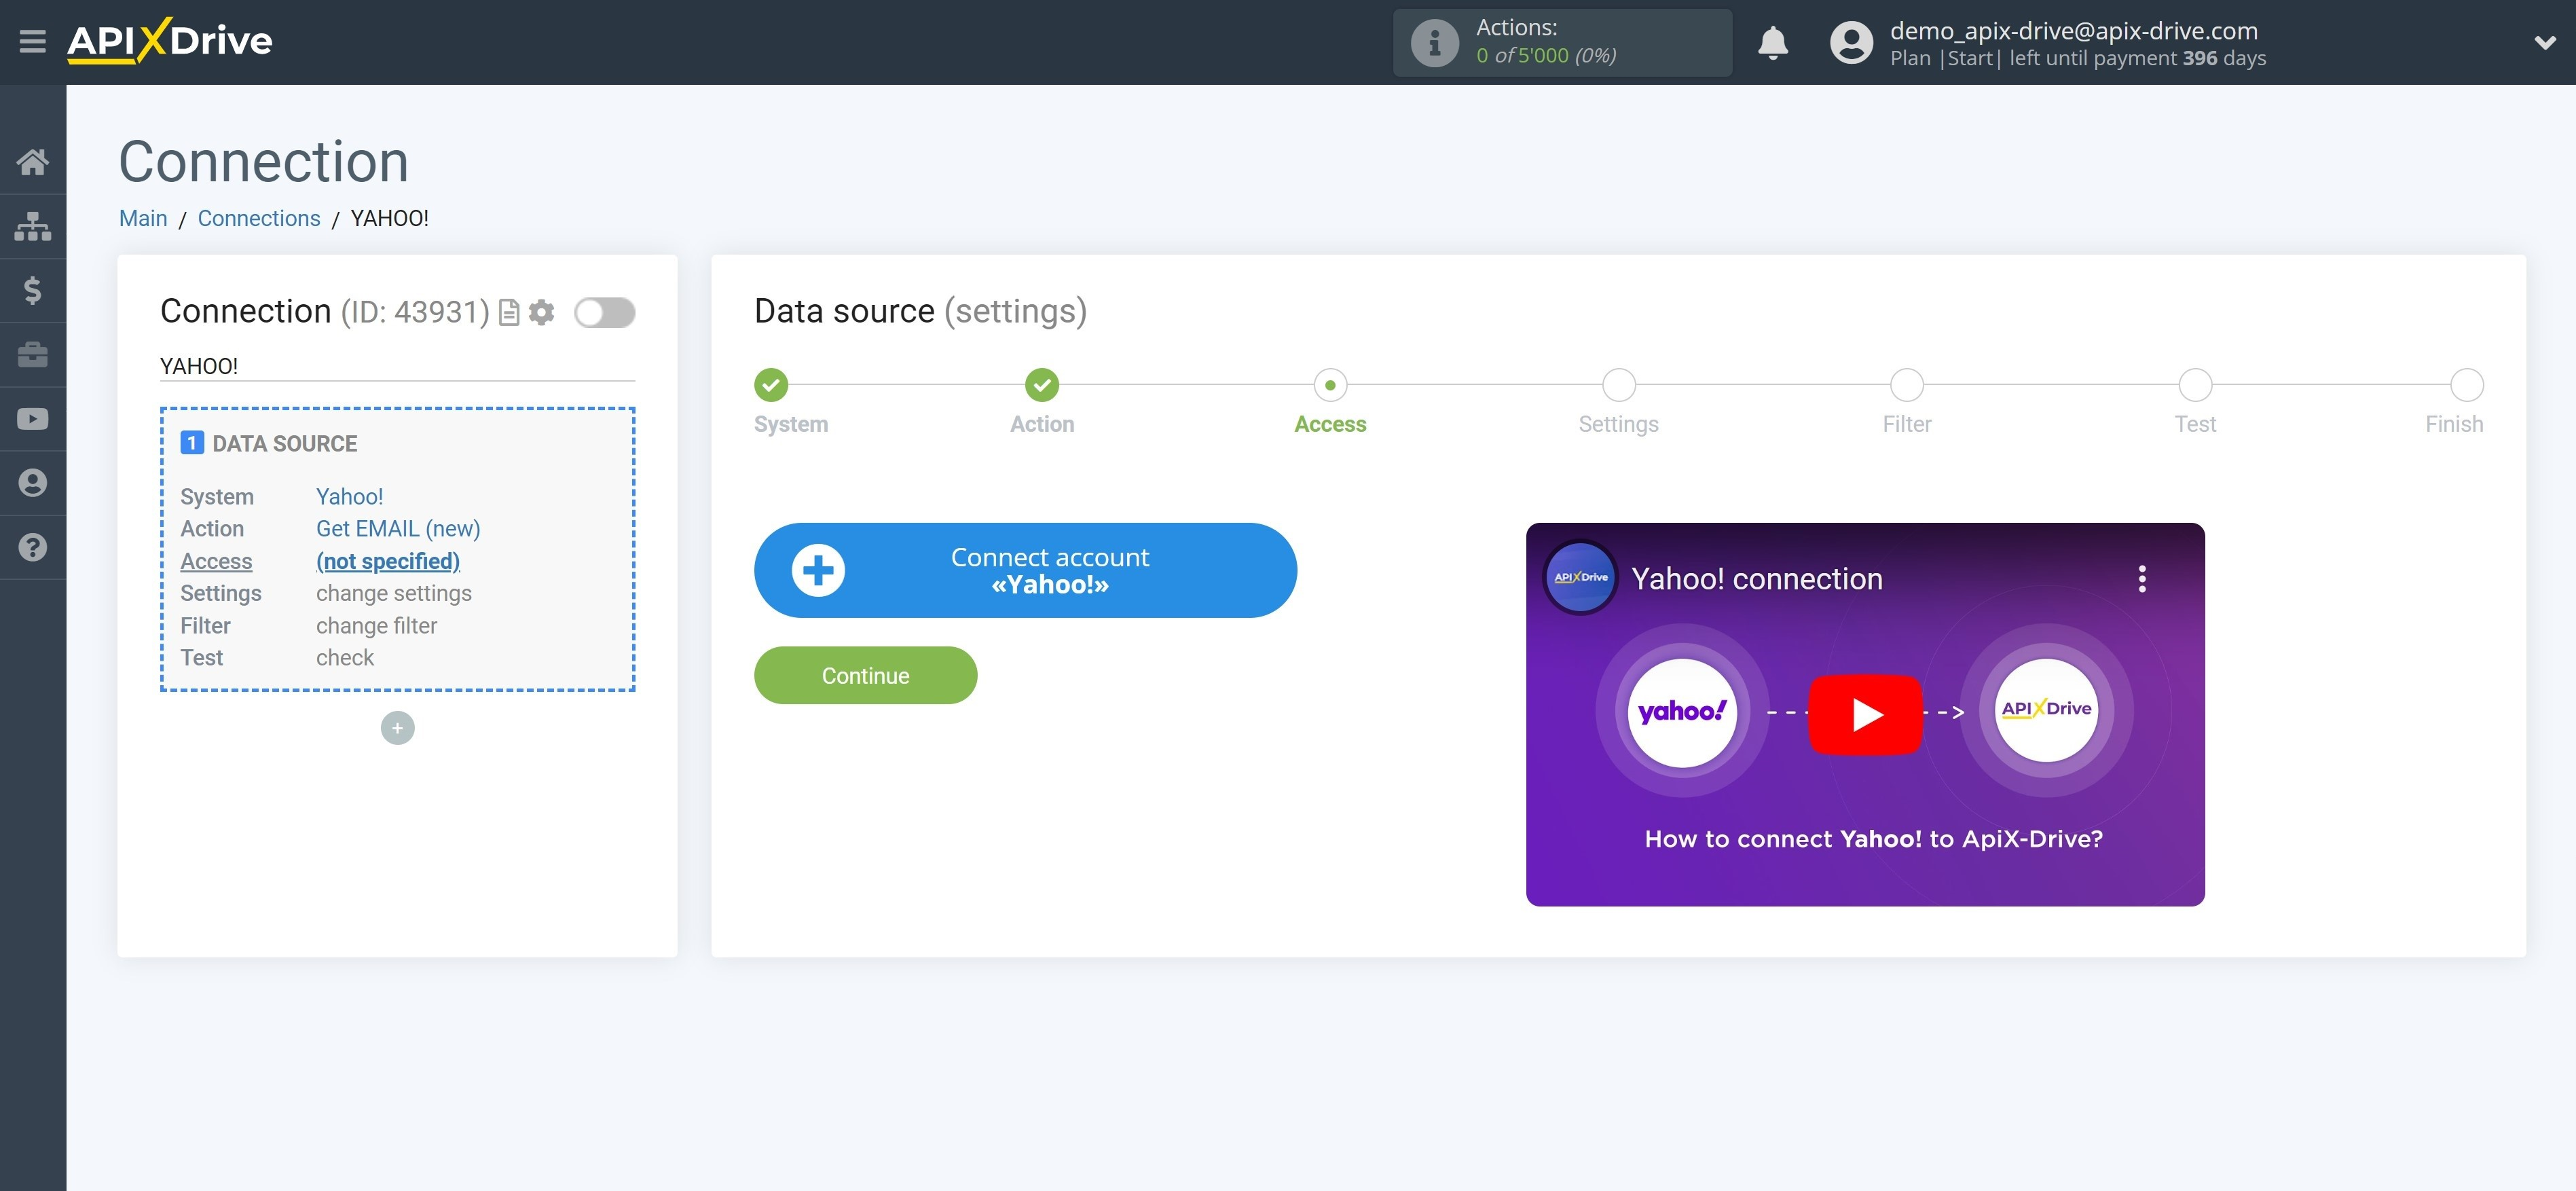Expand the account dropdown chevron
The image size is (2576, 1191).
(2544, 42)
